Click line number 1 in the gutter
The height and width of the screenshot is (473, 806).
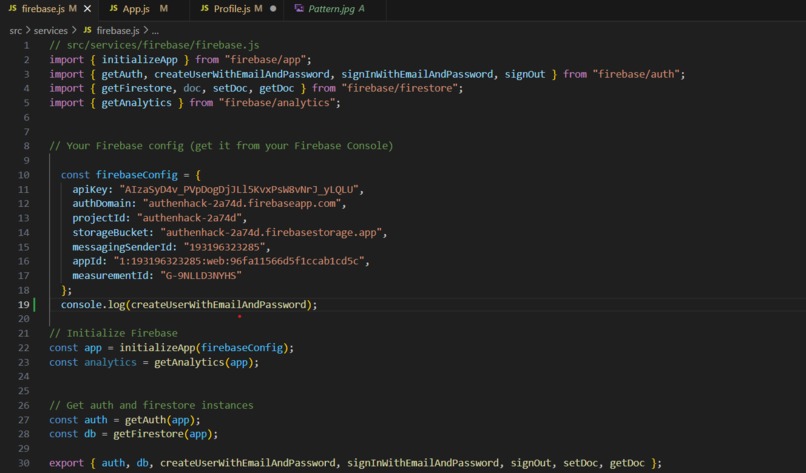point(26,45)
